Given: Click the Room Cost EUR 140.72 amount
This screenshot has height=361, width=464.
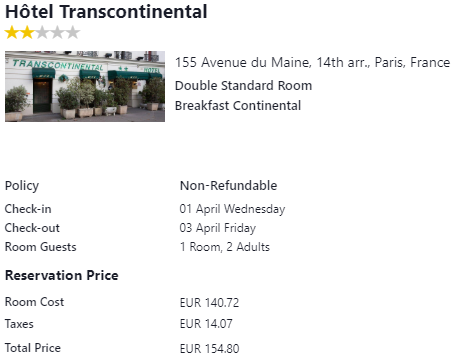Looking at the screenshot, I should (209, 303).
